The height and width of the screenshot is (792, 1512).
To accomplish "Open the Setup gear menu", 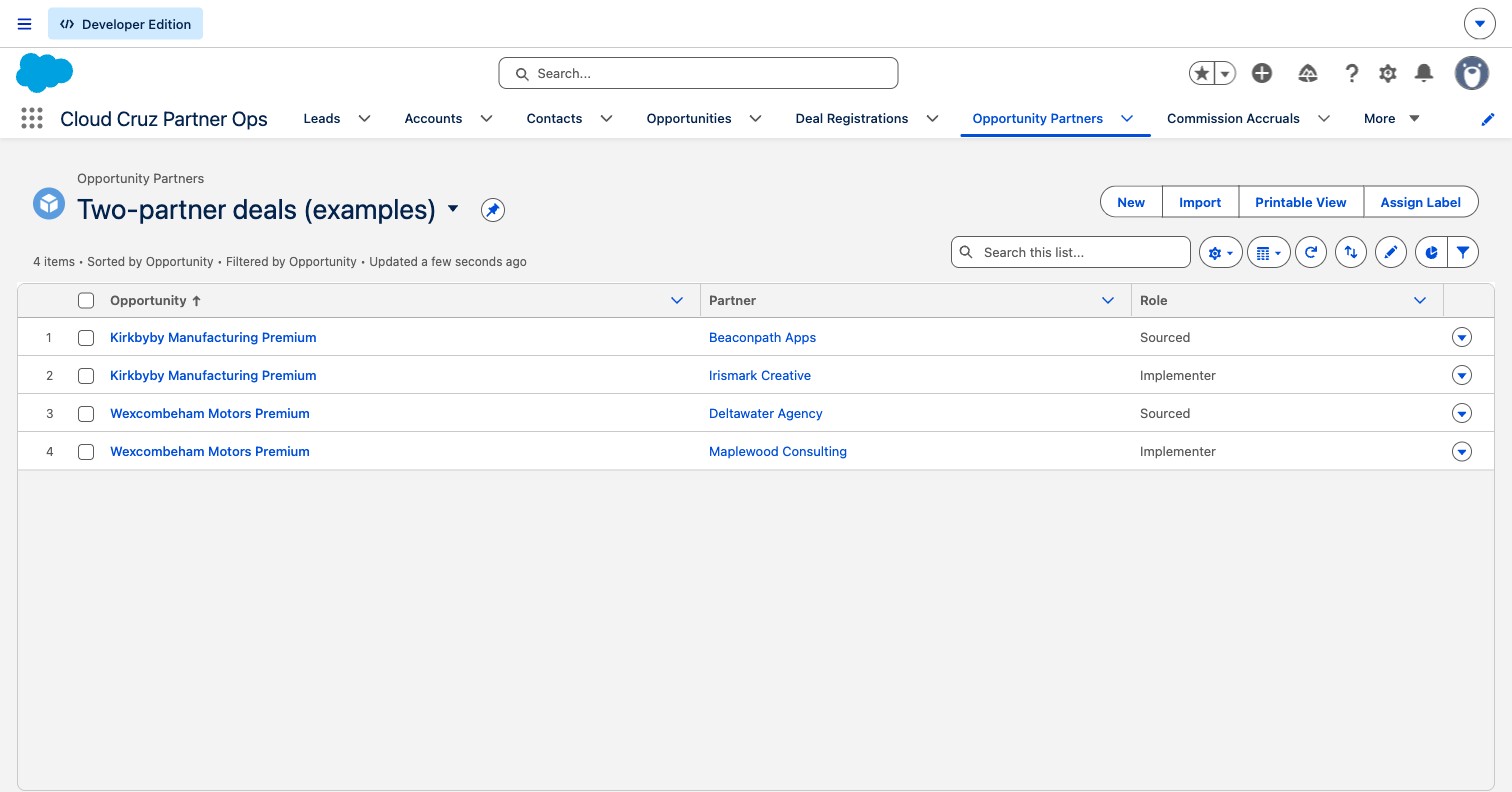I will [x=1387, y=73].
